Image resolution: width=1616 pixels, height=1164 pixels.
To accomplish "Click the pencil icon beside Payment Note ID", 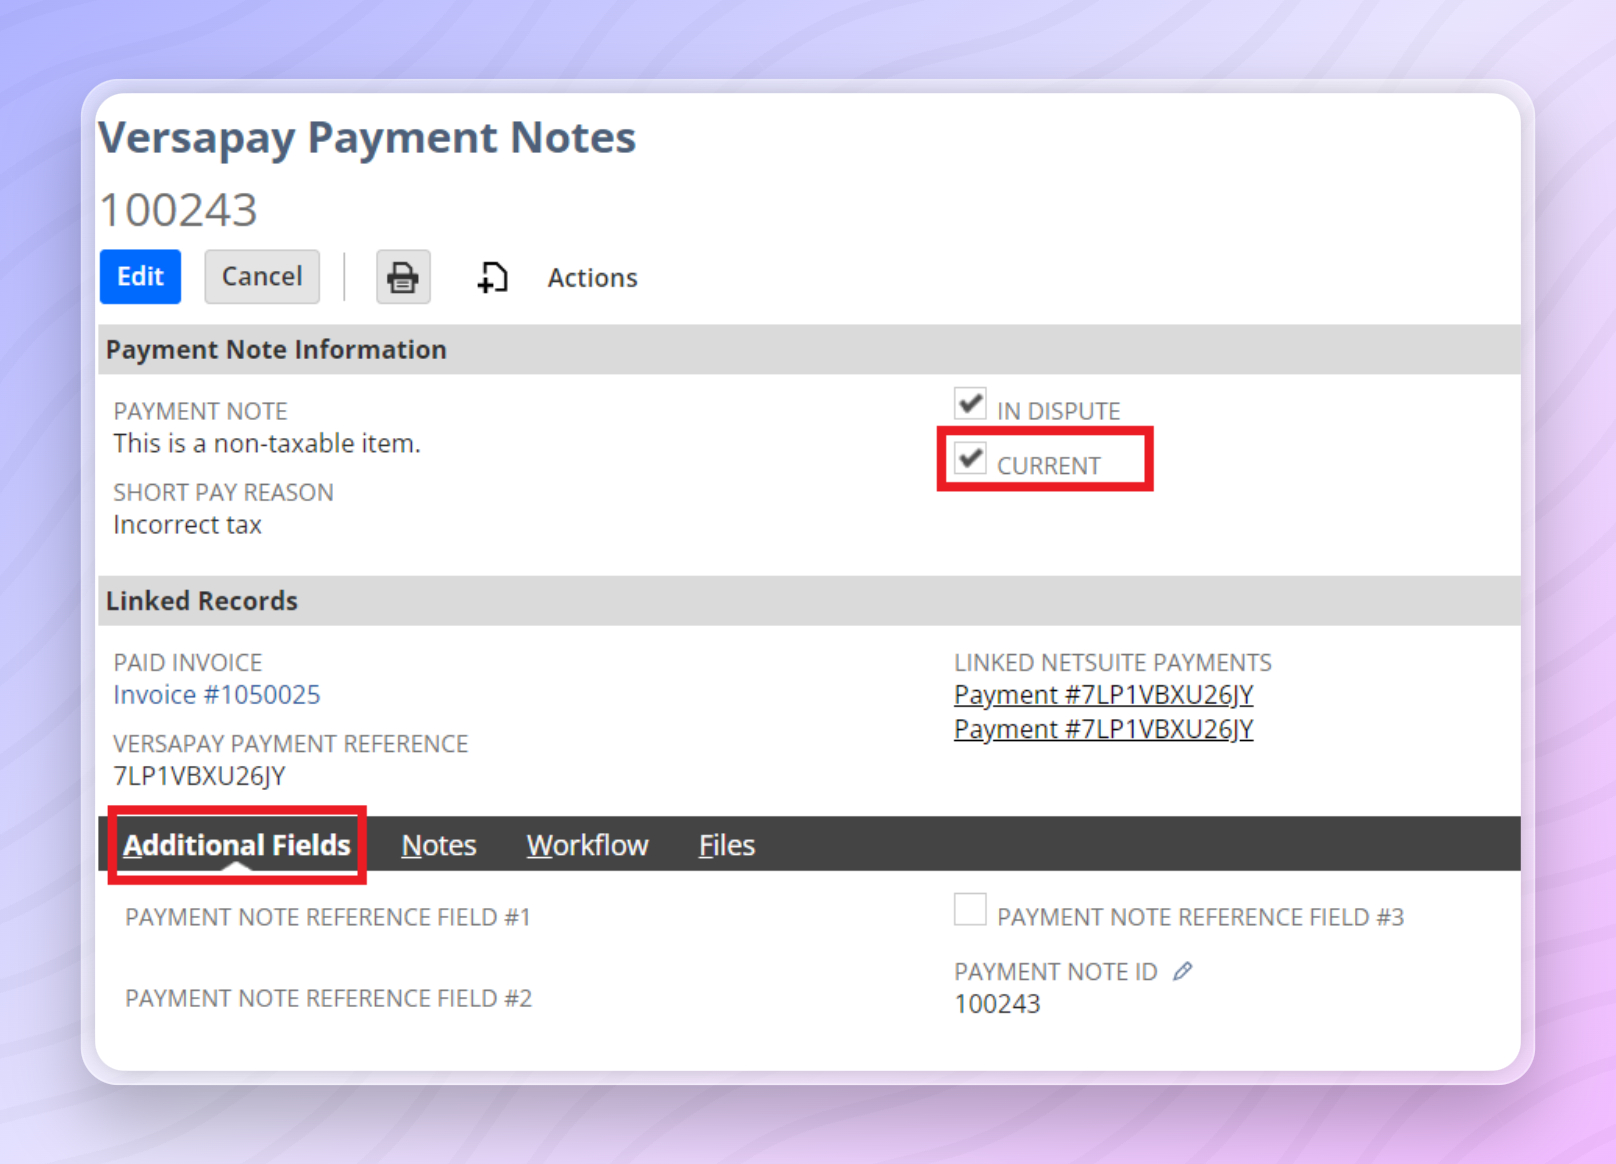I will click(x=1183, y=971).
